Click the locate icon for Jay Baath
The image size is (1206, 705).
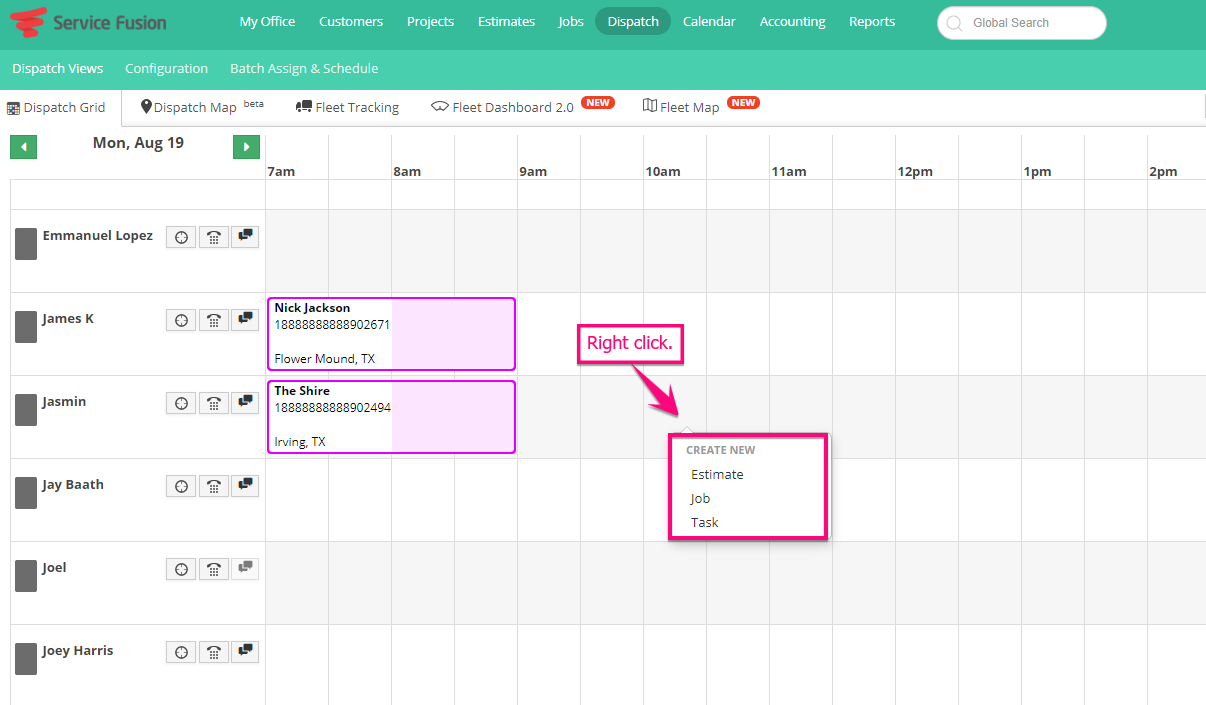click(x=180, y=486)
